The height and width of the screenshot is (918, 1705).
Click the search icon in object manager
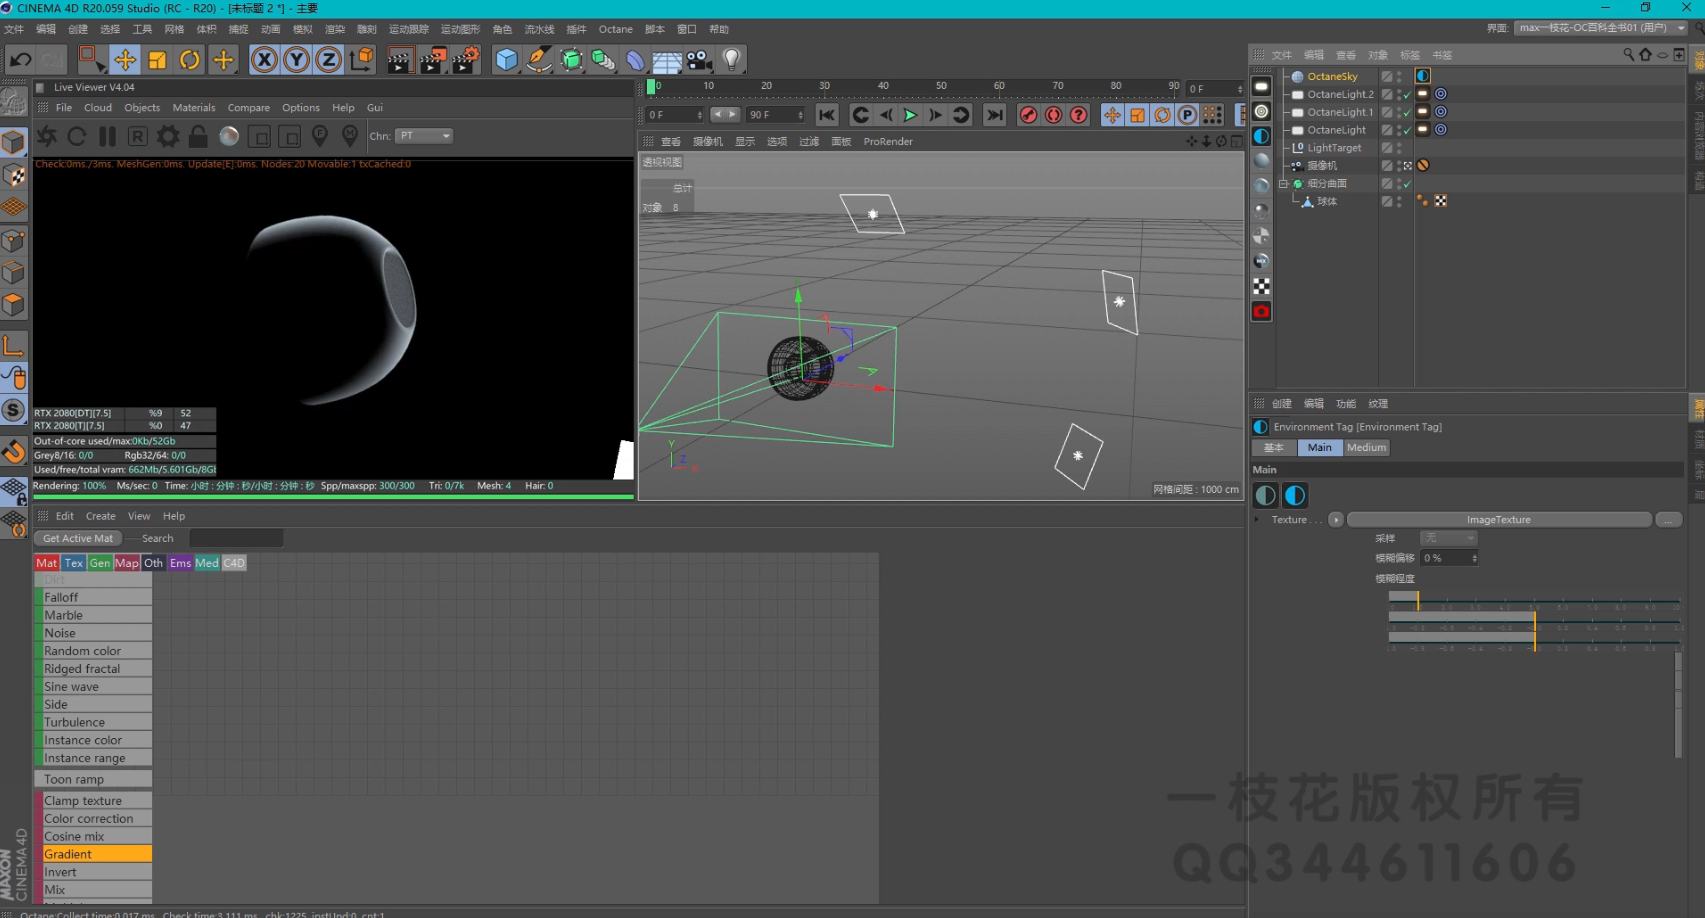(x=1628, y=55)
